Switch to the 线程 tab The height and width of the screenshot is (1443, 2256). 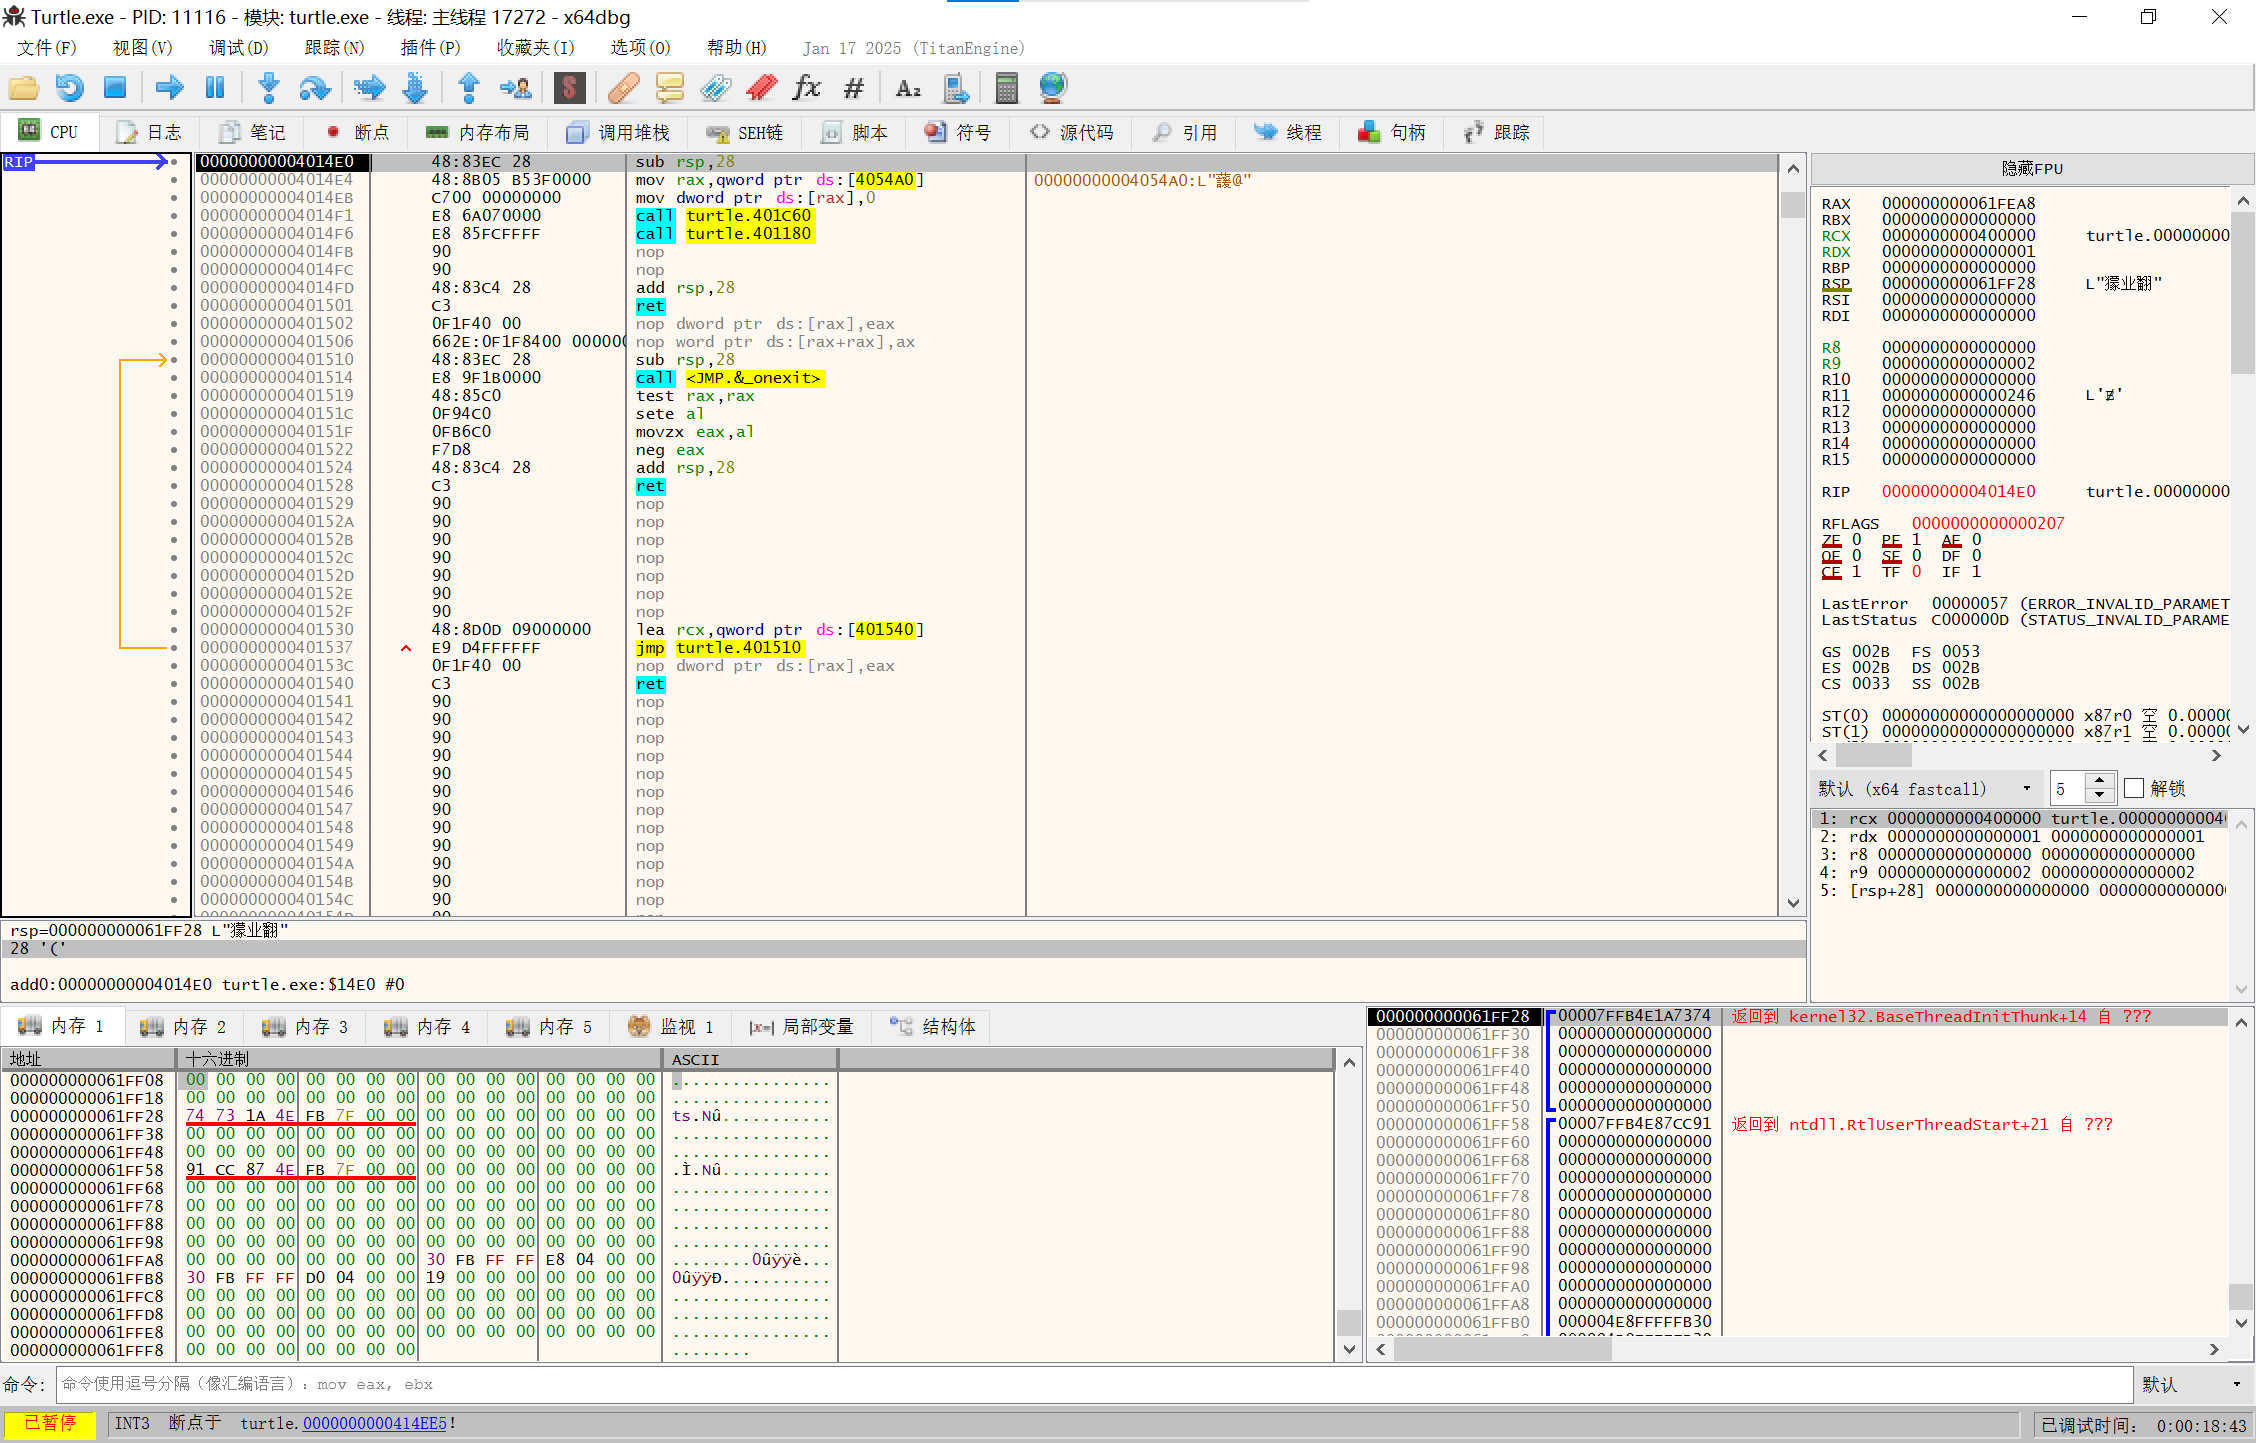tap(1288, 132)
